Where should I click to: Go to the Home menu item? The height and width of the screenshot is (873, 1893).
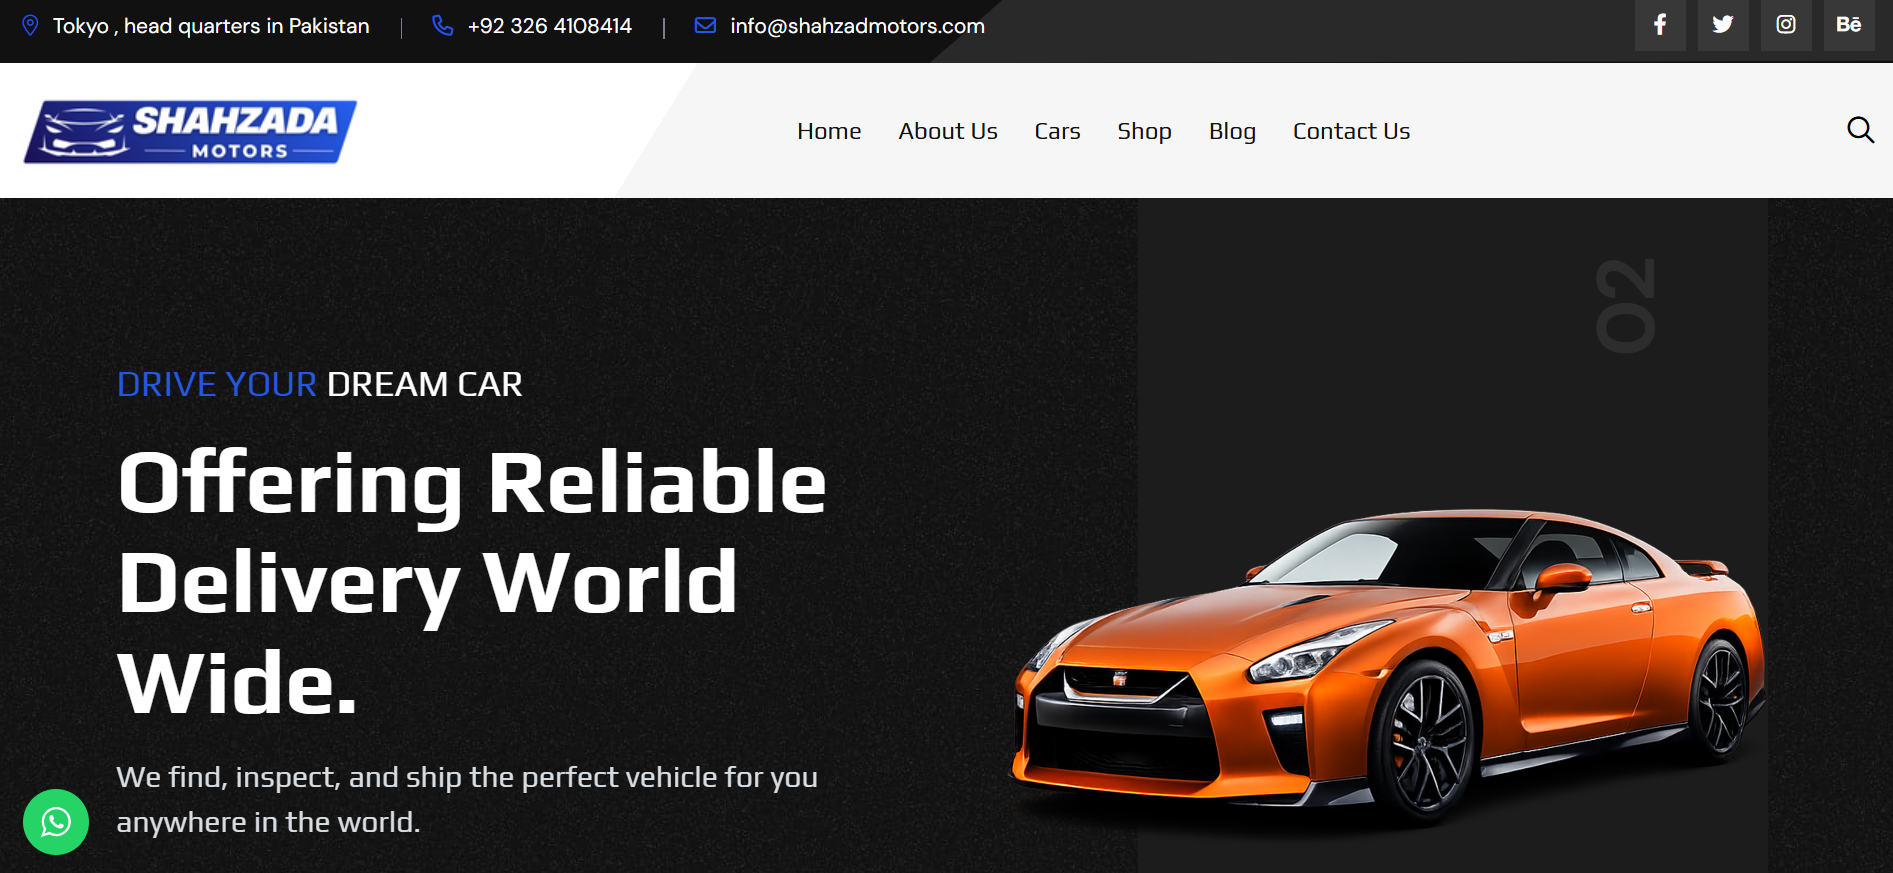(x=829, y=131)
